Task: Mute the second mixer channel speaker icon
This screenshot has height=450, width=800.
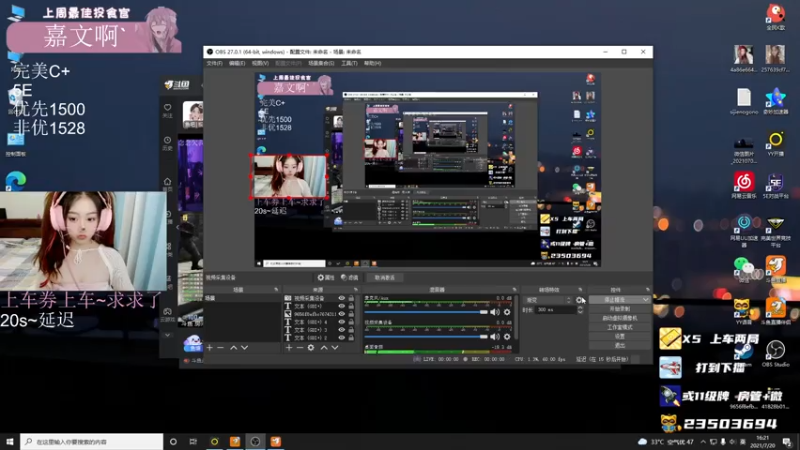Action: tap(495, 337)
